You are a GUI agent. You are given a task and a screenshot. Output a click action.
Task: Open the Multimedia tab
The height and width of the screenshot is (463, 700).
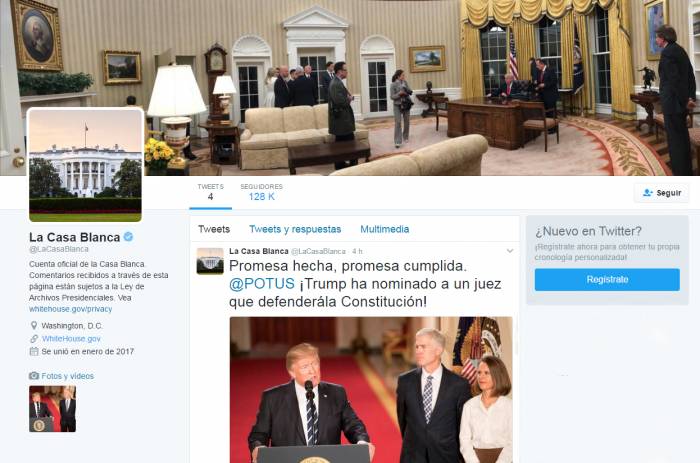(x=384, y=229)
